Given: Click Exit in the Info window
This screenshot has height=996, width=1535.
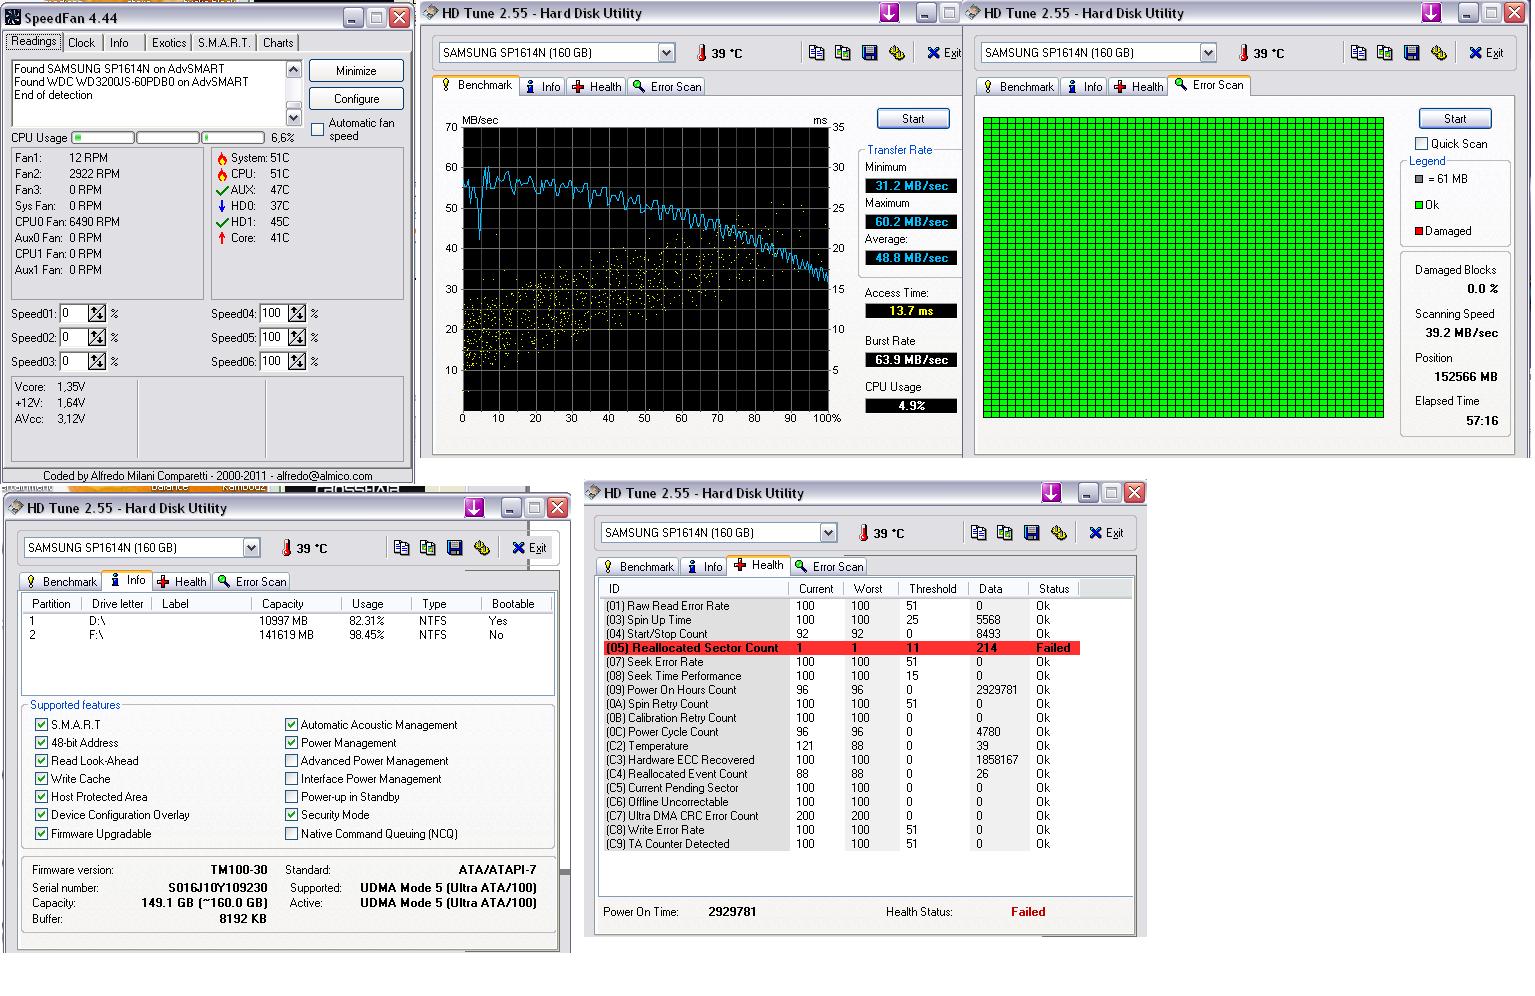Looking at the screenshot, I should pos(529,548).
